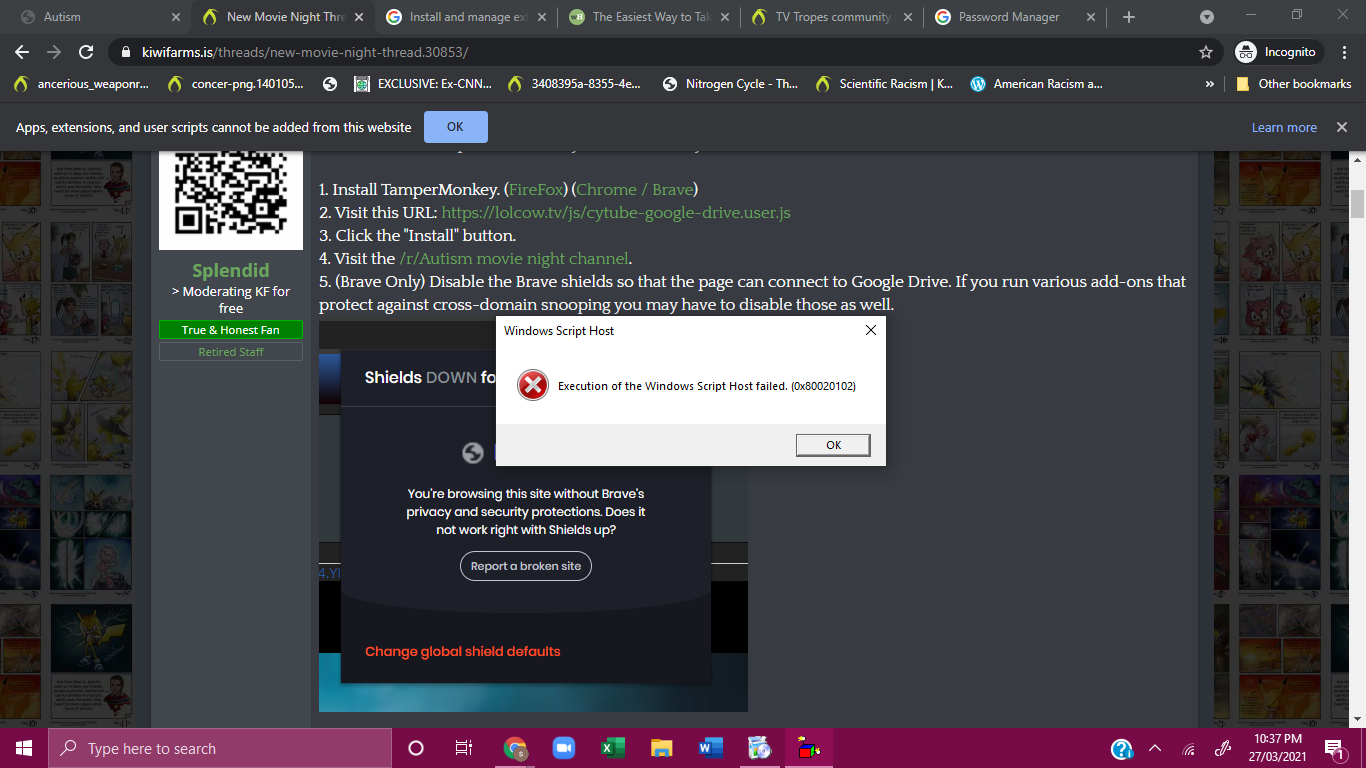Image resolution: width=1366 pixels, height=768 pixels.
Task: Click the QR code avatar image
Action: click(x=231, y=198)
